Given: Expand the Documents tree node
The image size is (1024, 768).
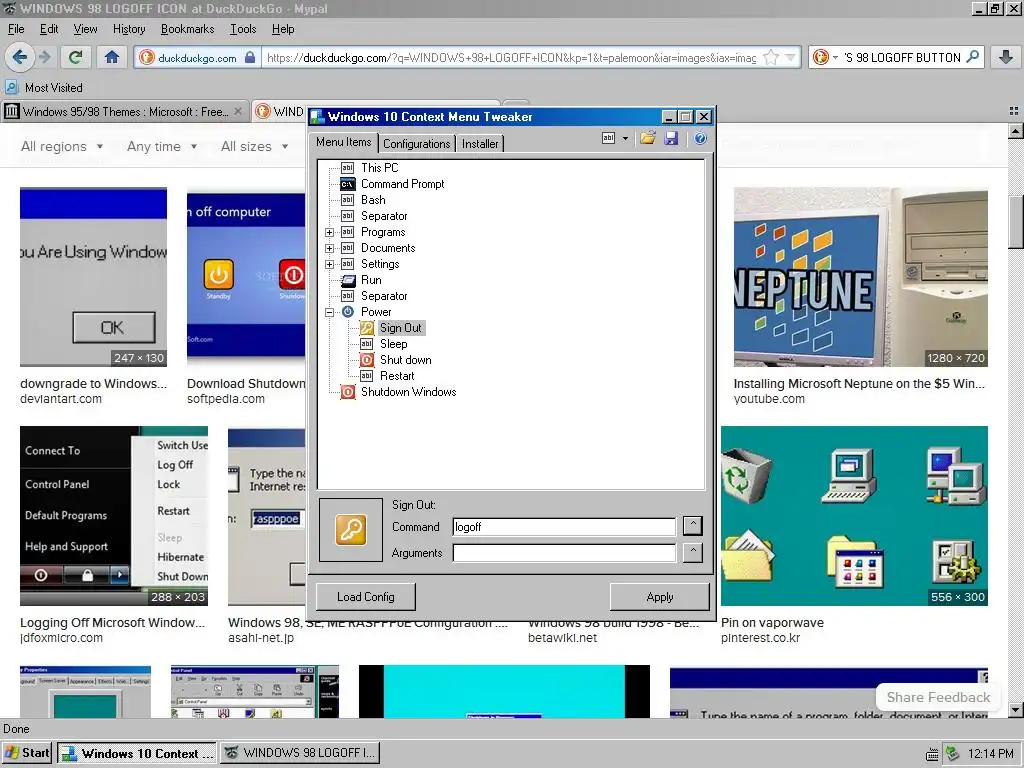Looking at the screenshot, I should (x=330, y=248).
